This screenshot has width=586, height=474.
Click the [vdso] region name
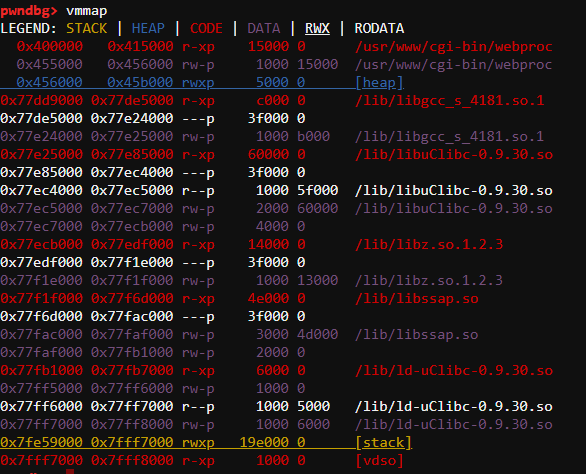pyautogui.click(x=379, y=461)
